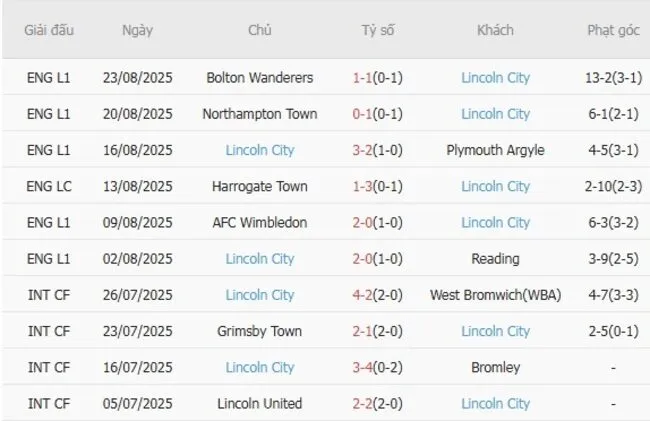650x421 pixels.
Task: Click the ENG LC league label
Action: pos(49,186)
